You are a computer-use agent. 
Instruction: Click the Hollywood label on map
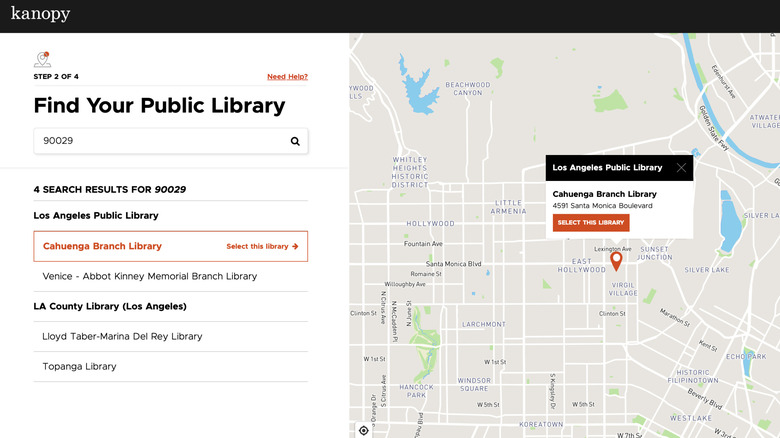(430, 224)
